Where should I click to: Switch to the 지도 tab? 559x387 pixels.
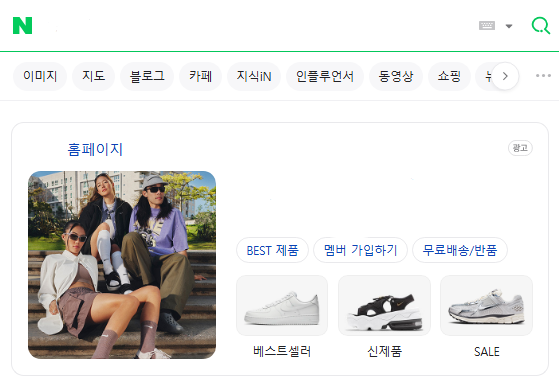click(93, 76)
